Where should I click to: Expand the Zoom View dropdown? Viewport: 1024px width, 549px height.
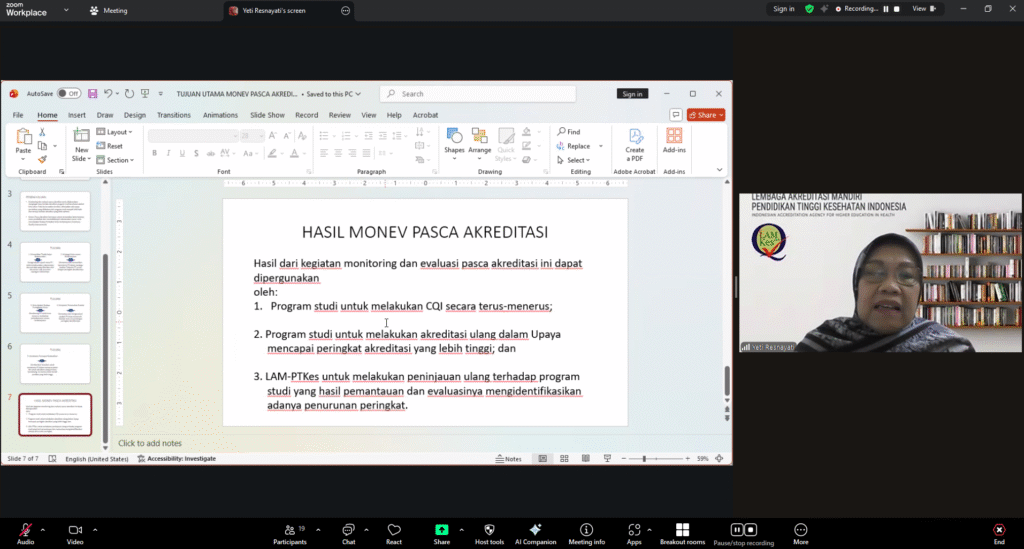click(923, 9)
